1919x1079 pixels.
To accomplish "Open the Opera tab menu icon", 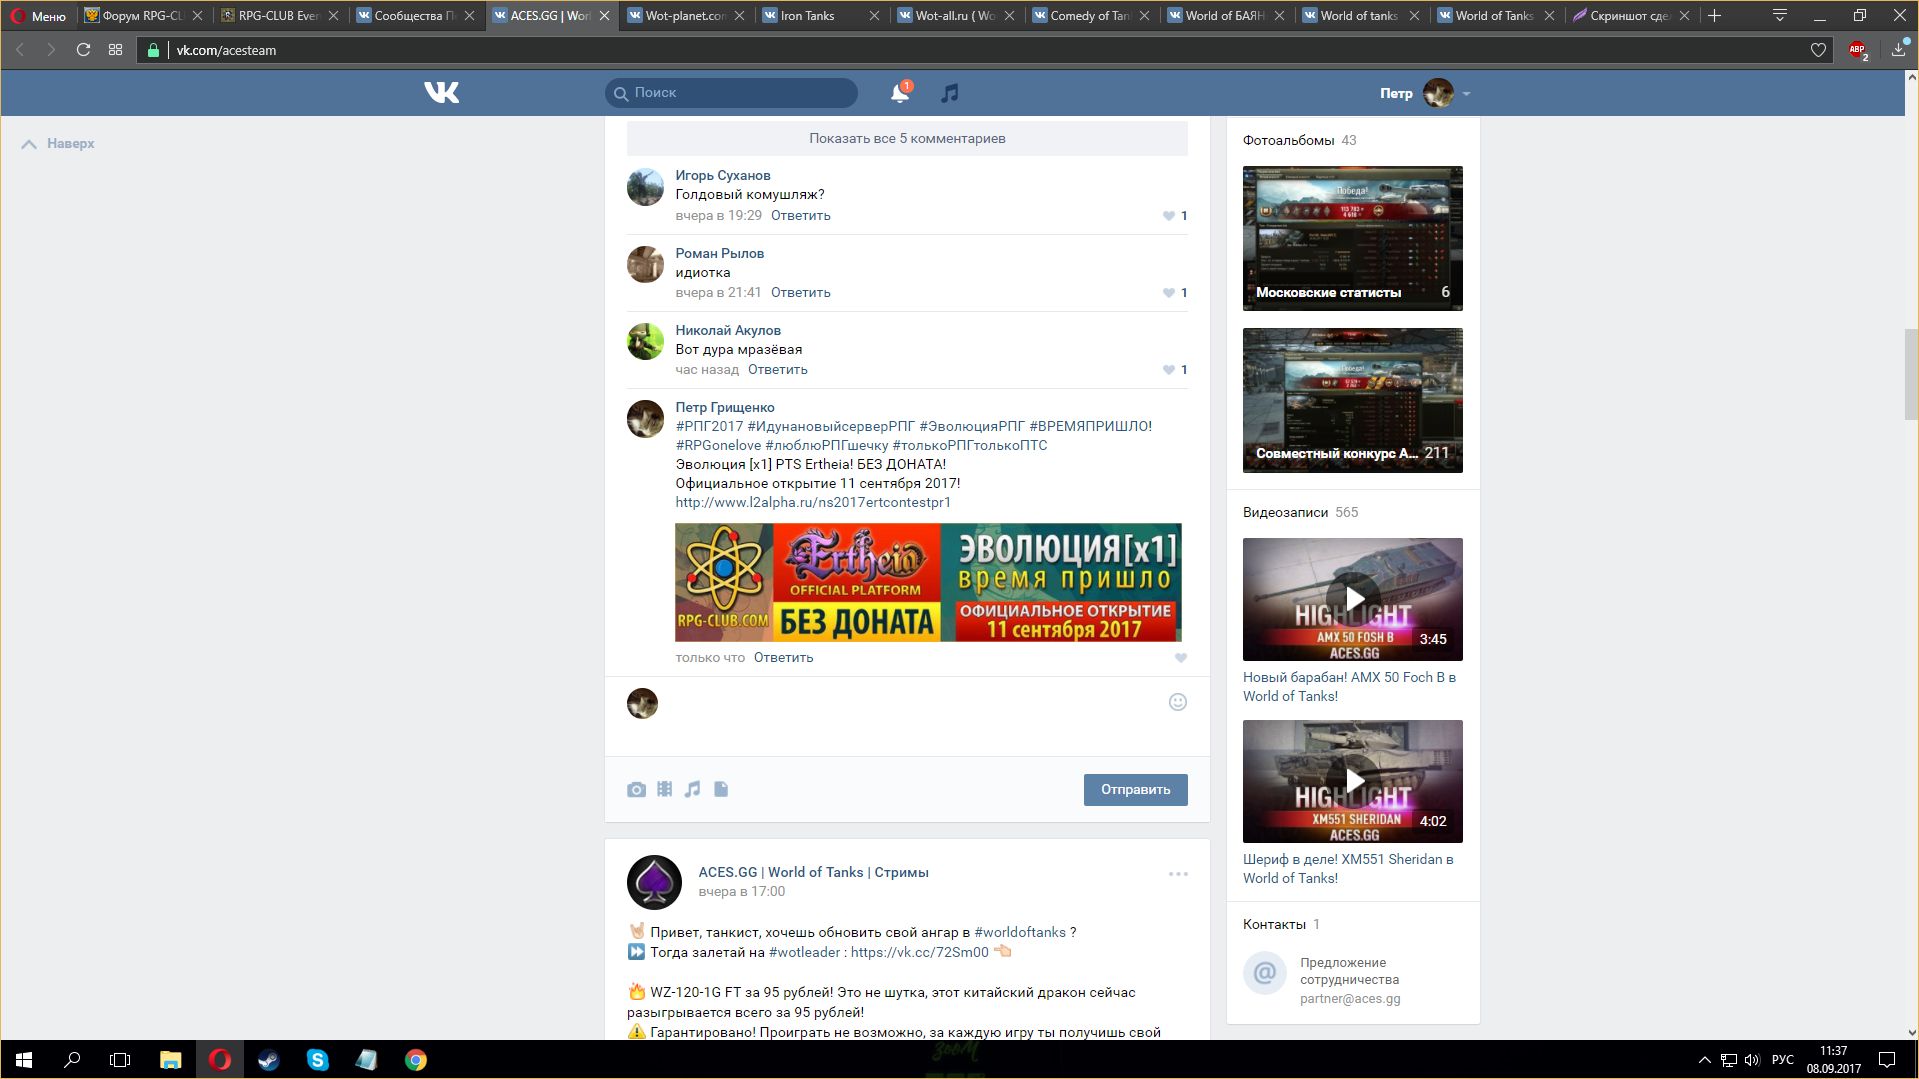I will [1780, 15].
